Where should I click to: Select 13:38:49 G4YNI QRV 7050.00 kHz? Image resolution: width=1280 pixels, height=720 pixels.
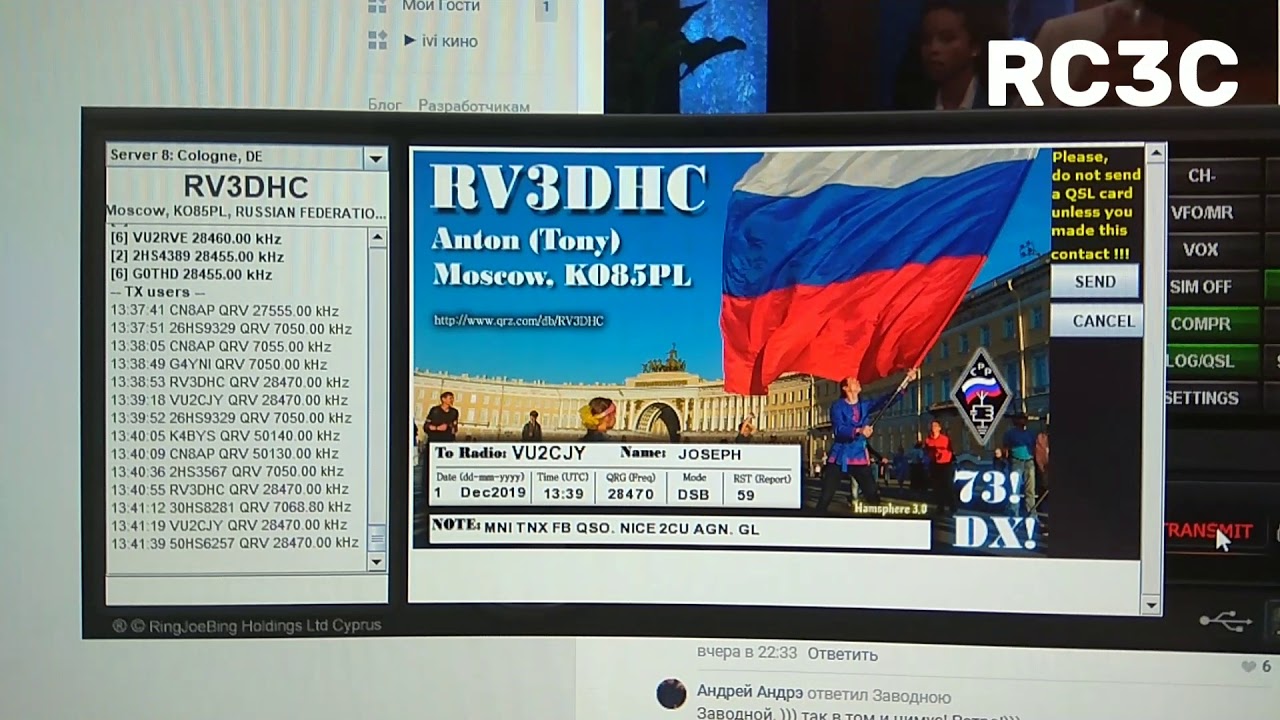[219, 364]
